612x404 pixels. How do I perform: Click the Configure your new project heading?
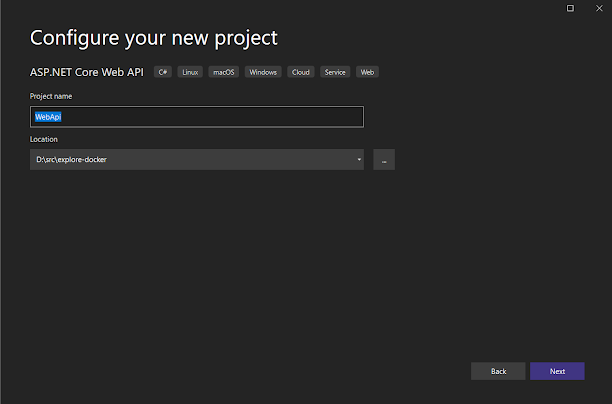click(x=154, y=38)
